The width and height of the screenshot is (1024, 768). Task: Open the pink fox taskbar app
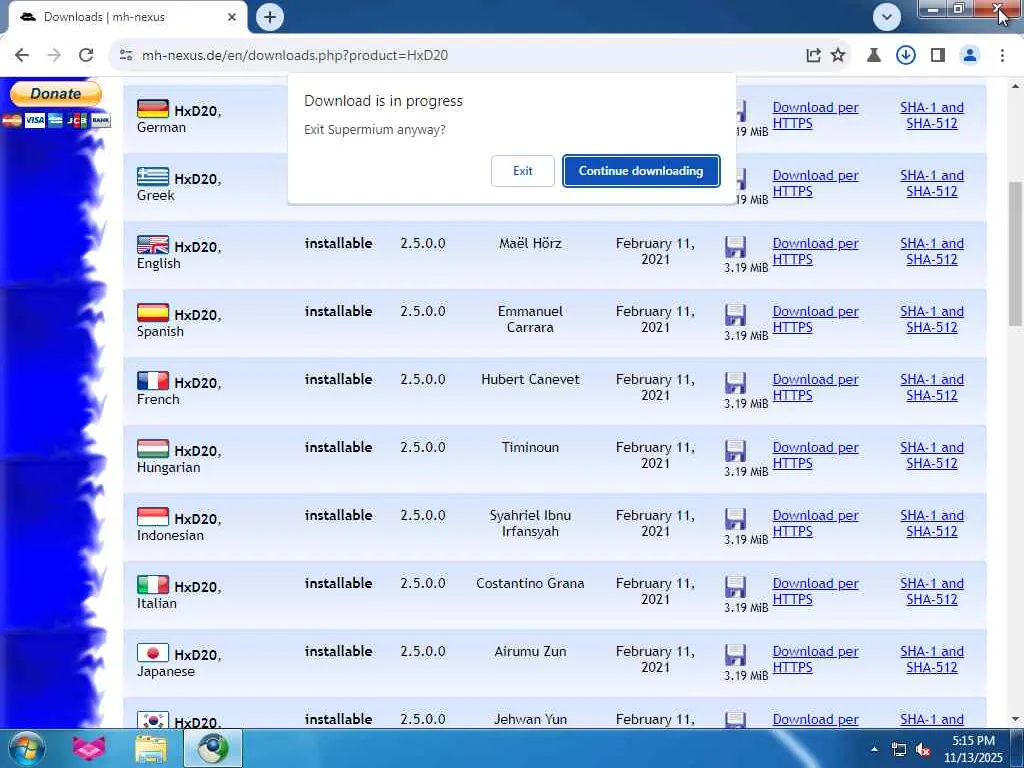(x=89, y=748)
